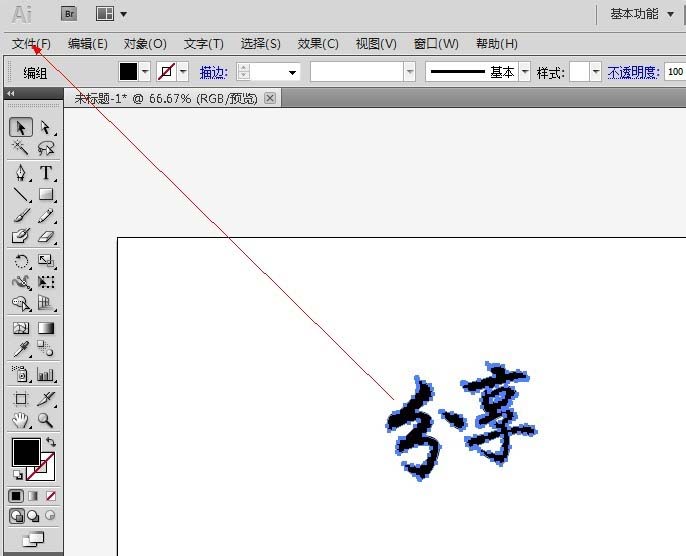Open Adobe Bridge via Br button
The height and width of the screenshot is (556, 686).
69,14
